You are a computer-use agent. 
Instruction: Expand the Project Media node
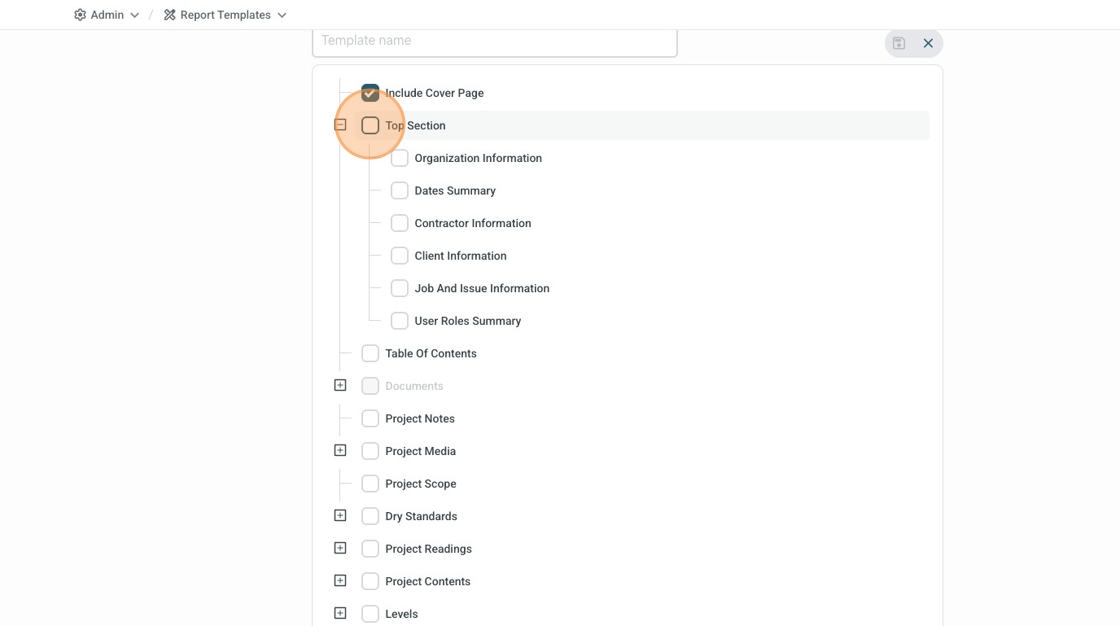point(340,450)
